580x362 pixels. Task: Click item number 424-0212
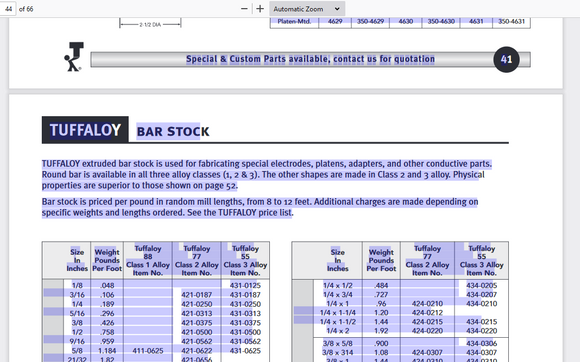(x=427, y=312)
